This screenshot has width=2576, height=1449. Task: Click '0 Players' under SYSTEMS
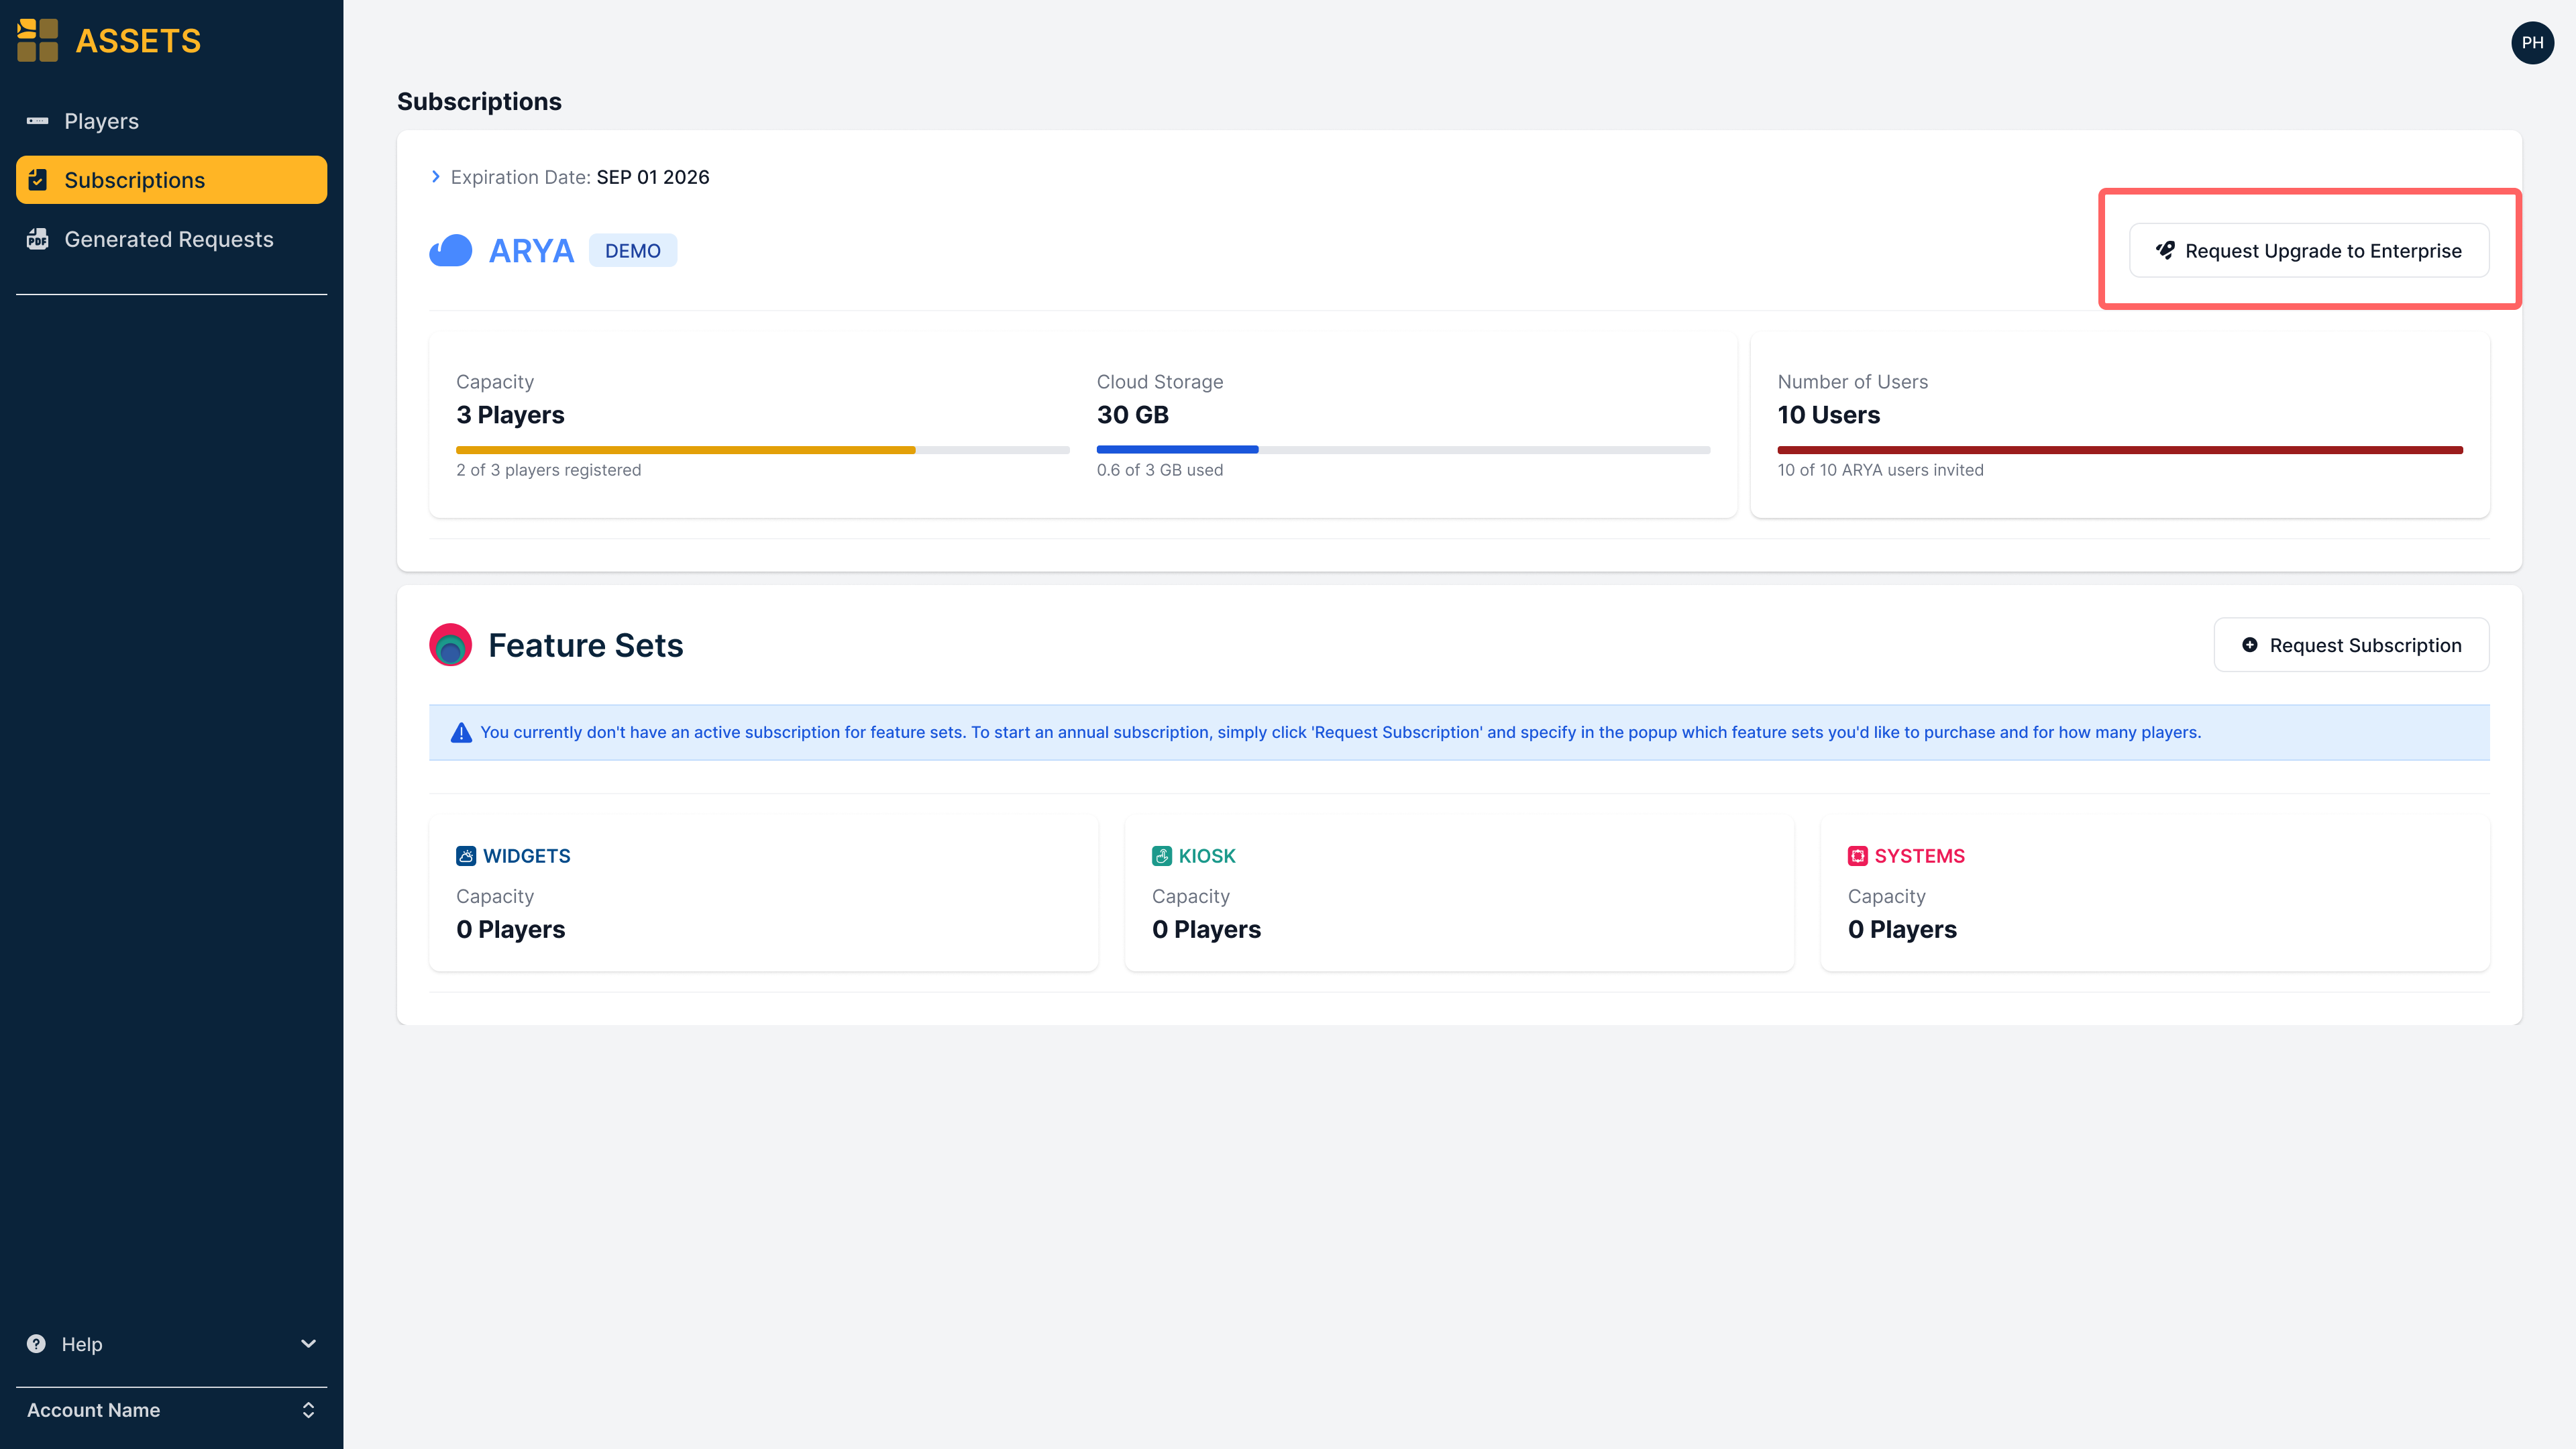click(x=1903, y=929)
